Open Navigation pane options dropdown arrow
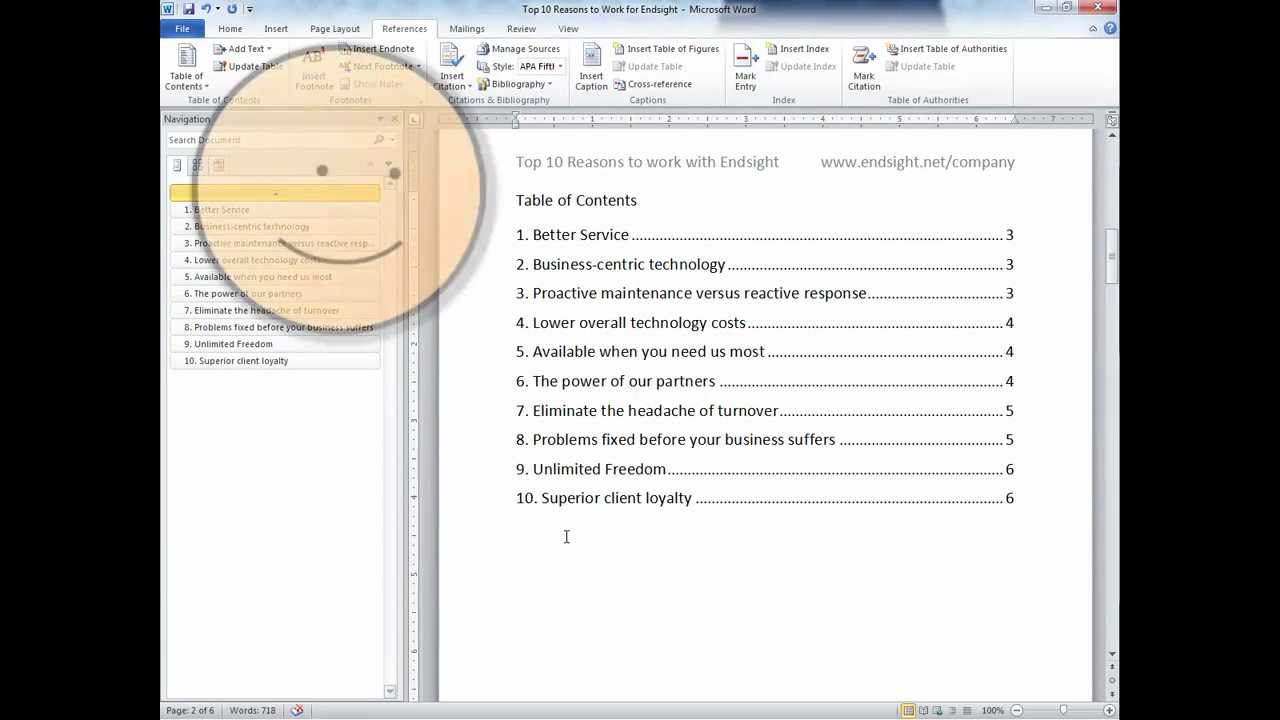1280x720 pixels. click(380, 119)
